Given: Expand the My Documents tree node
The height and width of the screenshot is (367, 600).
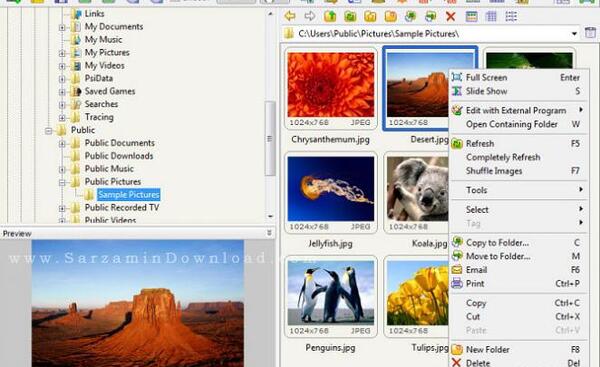Looking at the screenshot, I should (62, 27).
